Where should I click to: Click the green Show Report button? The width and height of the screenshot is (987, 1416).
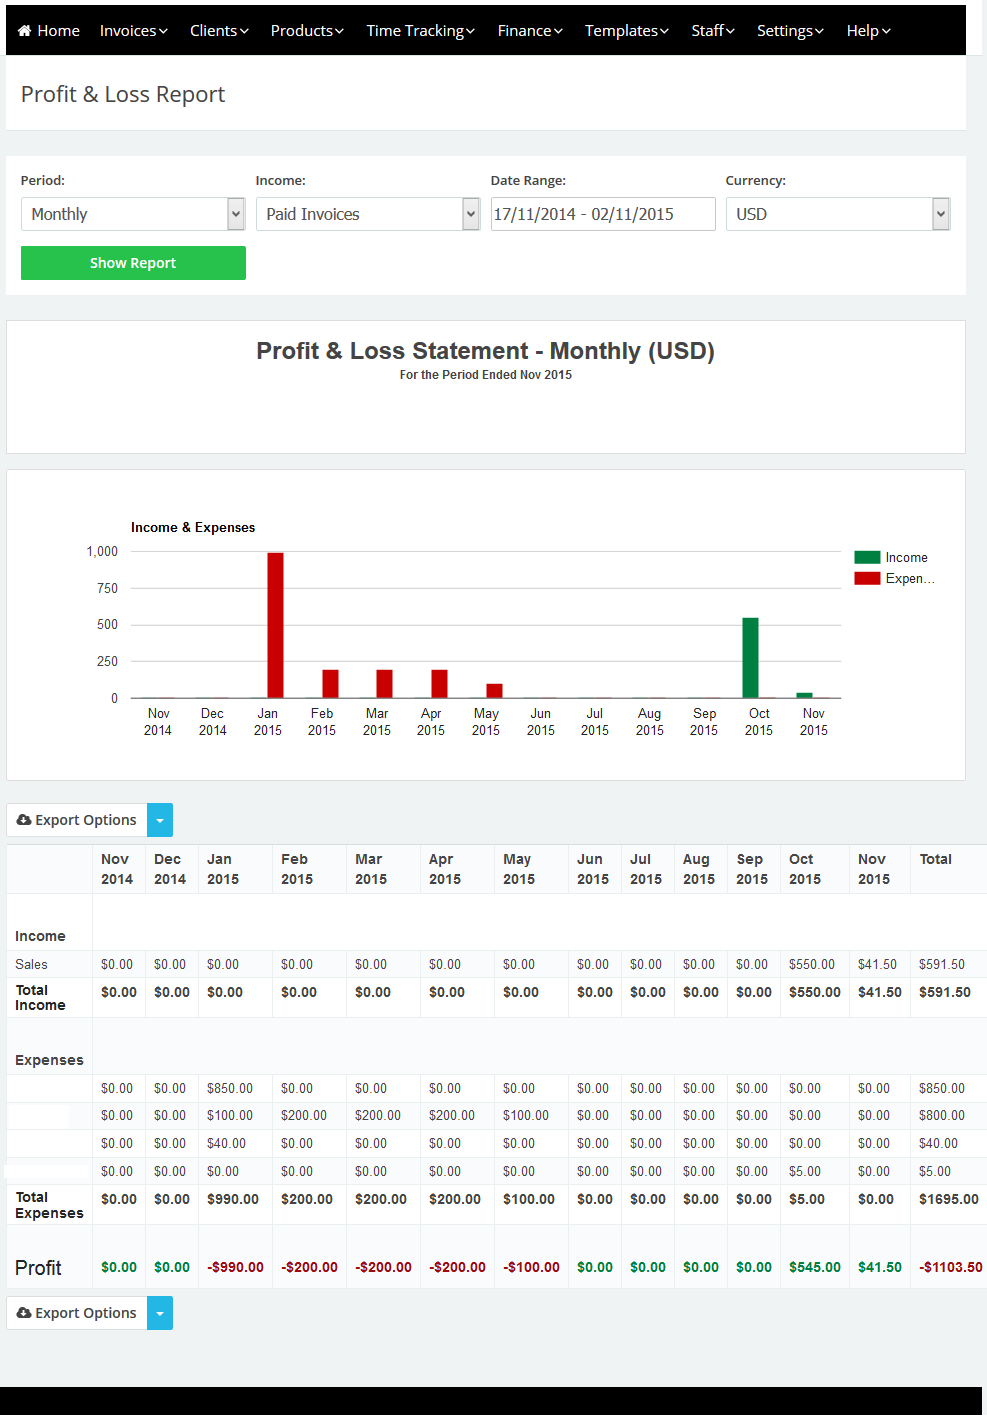point(133,263)
